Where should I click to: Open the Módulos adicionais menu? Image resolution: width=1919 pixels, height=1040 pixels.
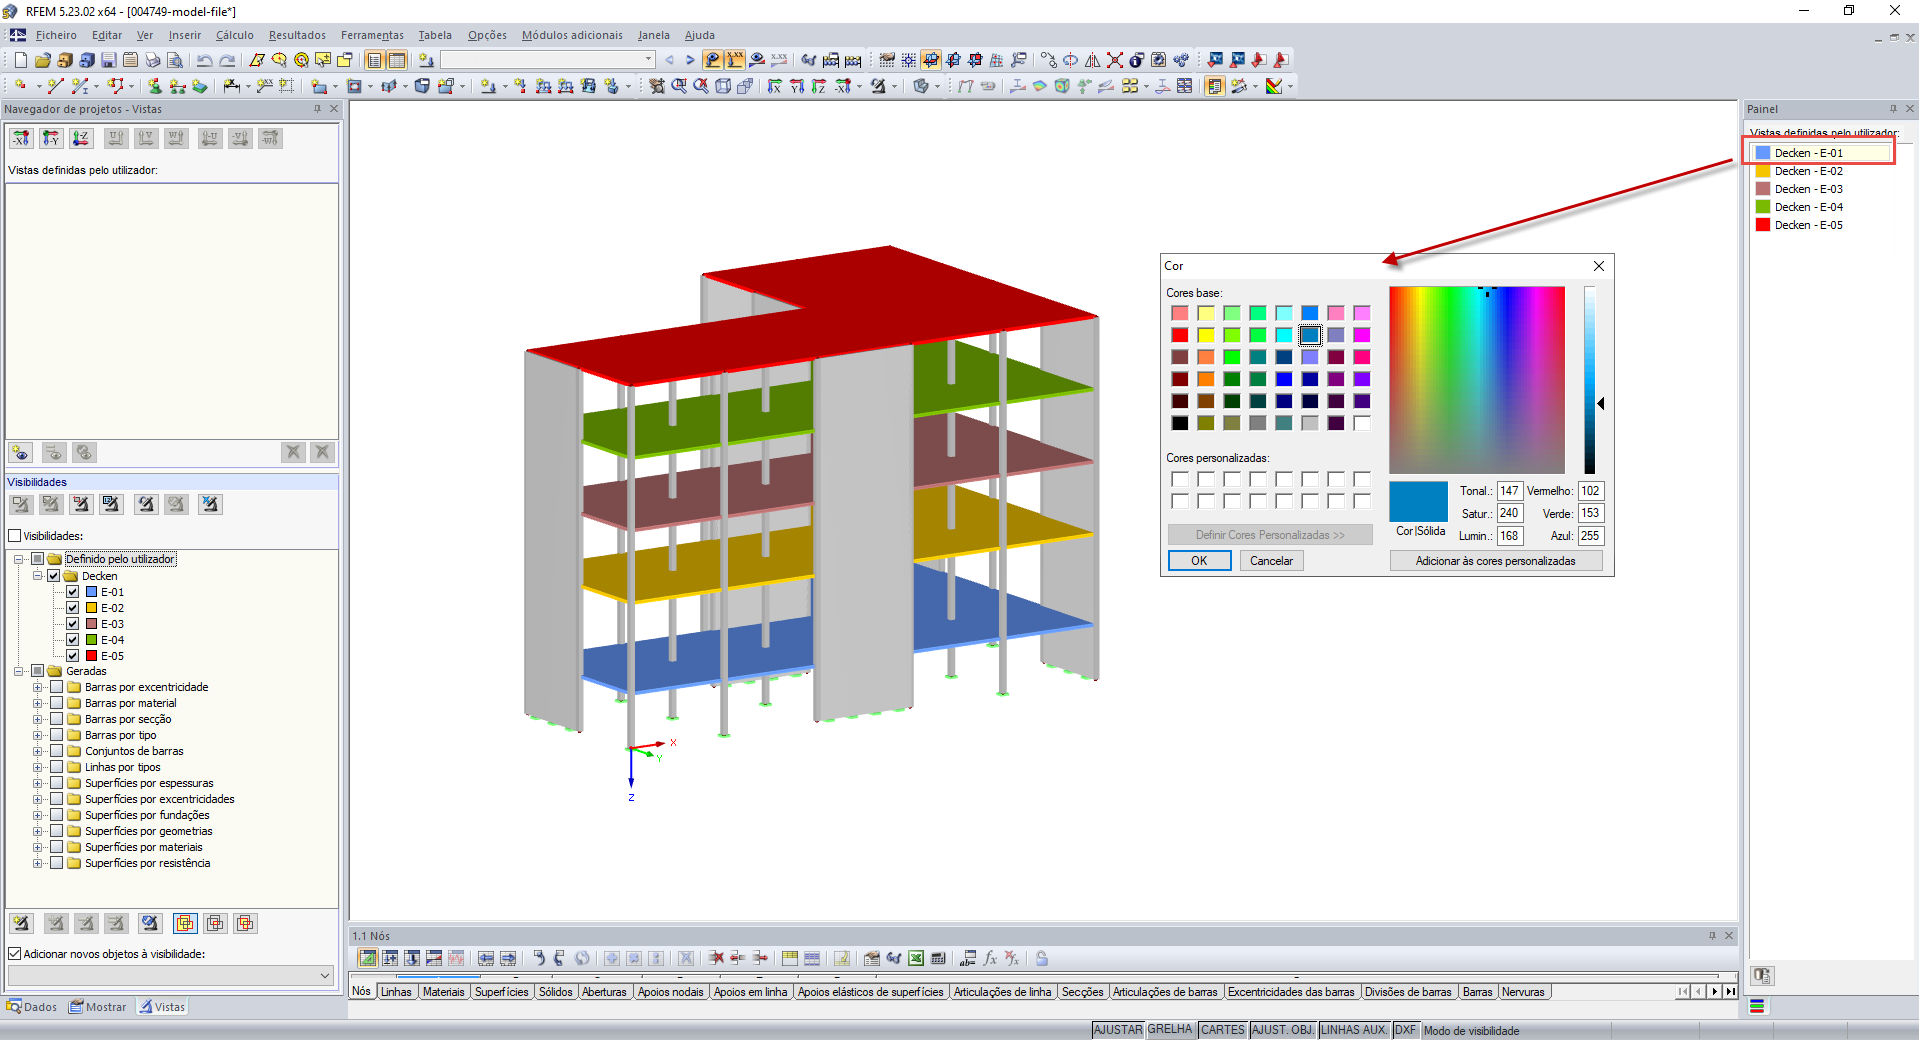(572, 35)
